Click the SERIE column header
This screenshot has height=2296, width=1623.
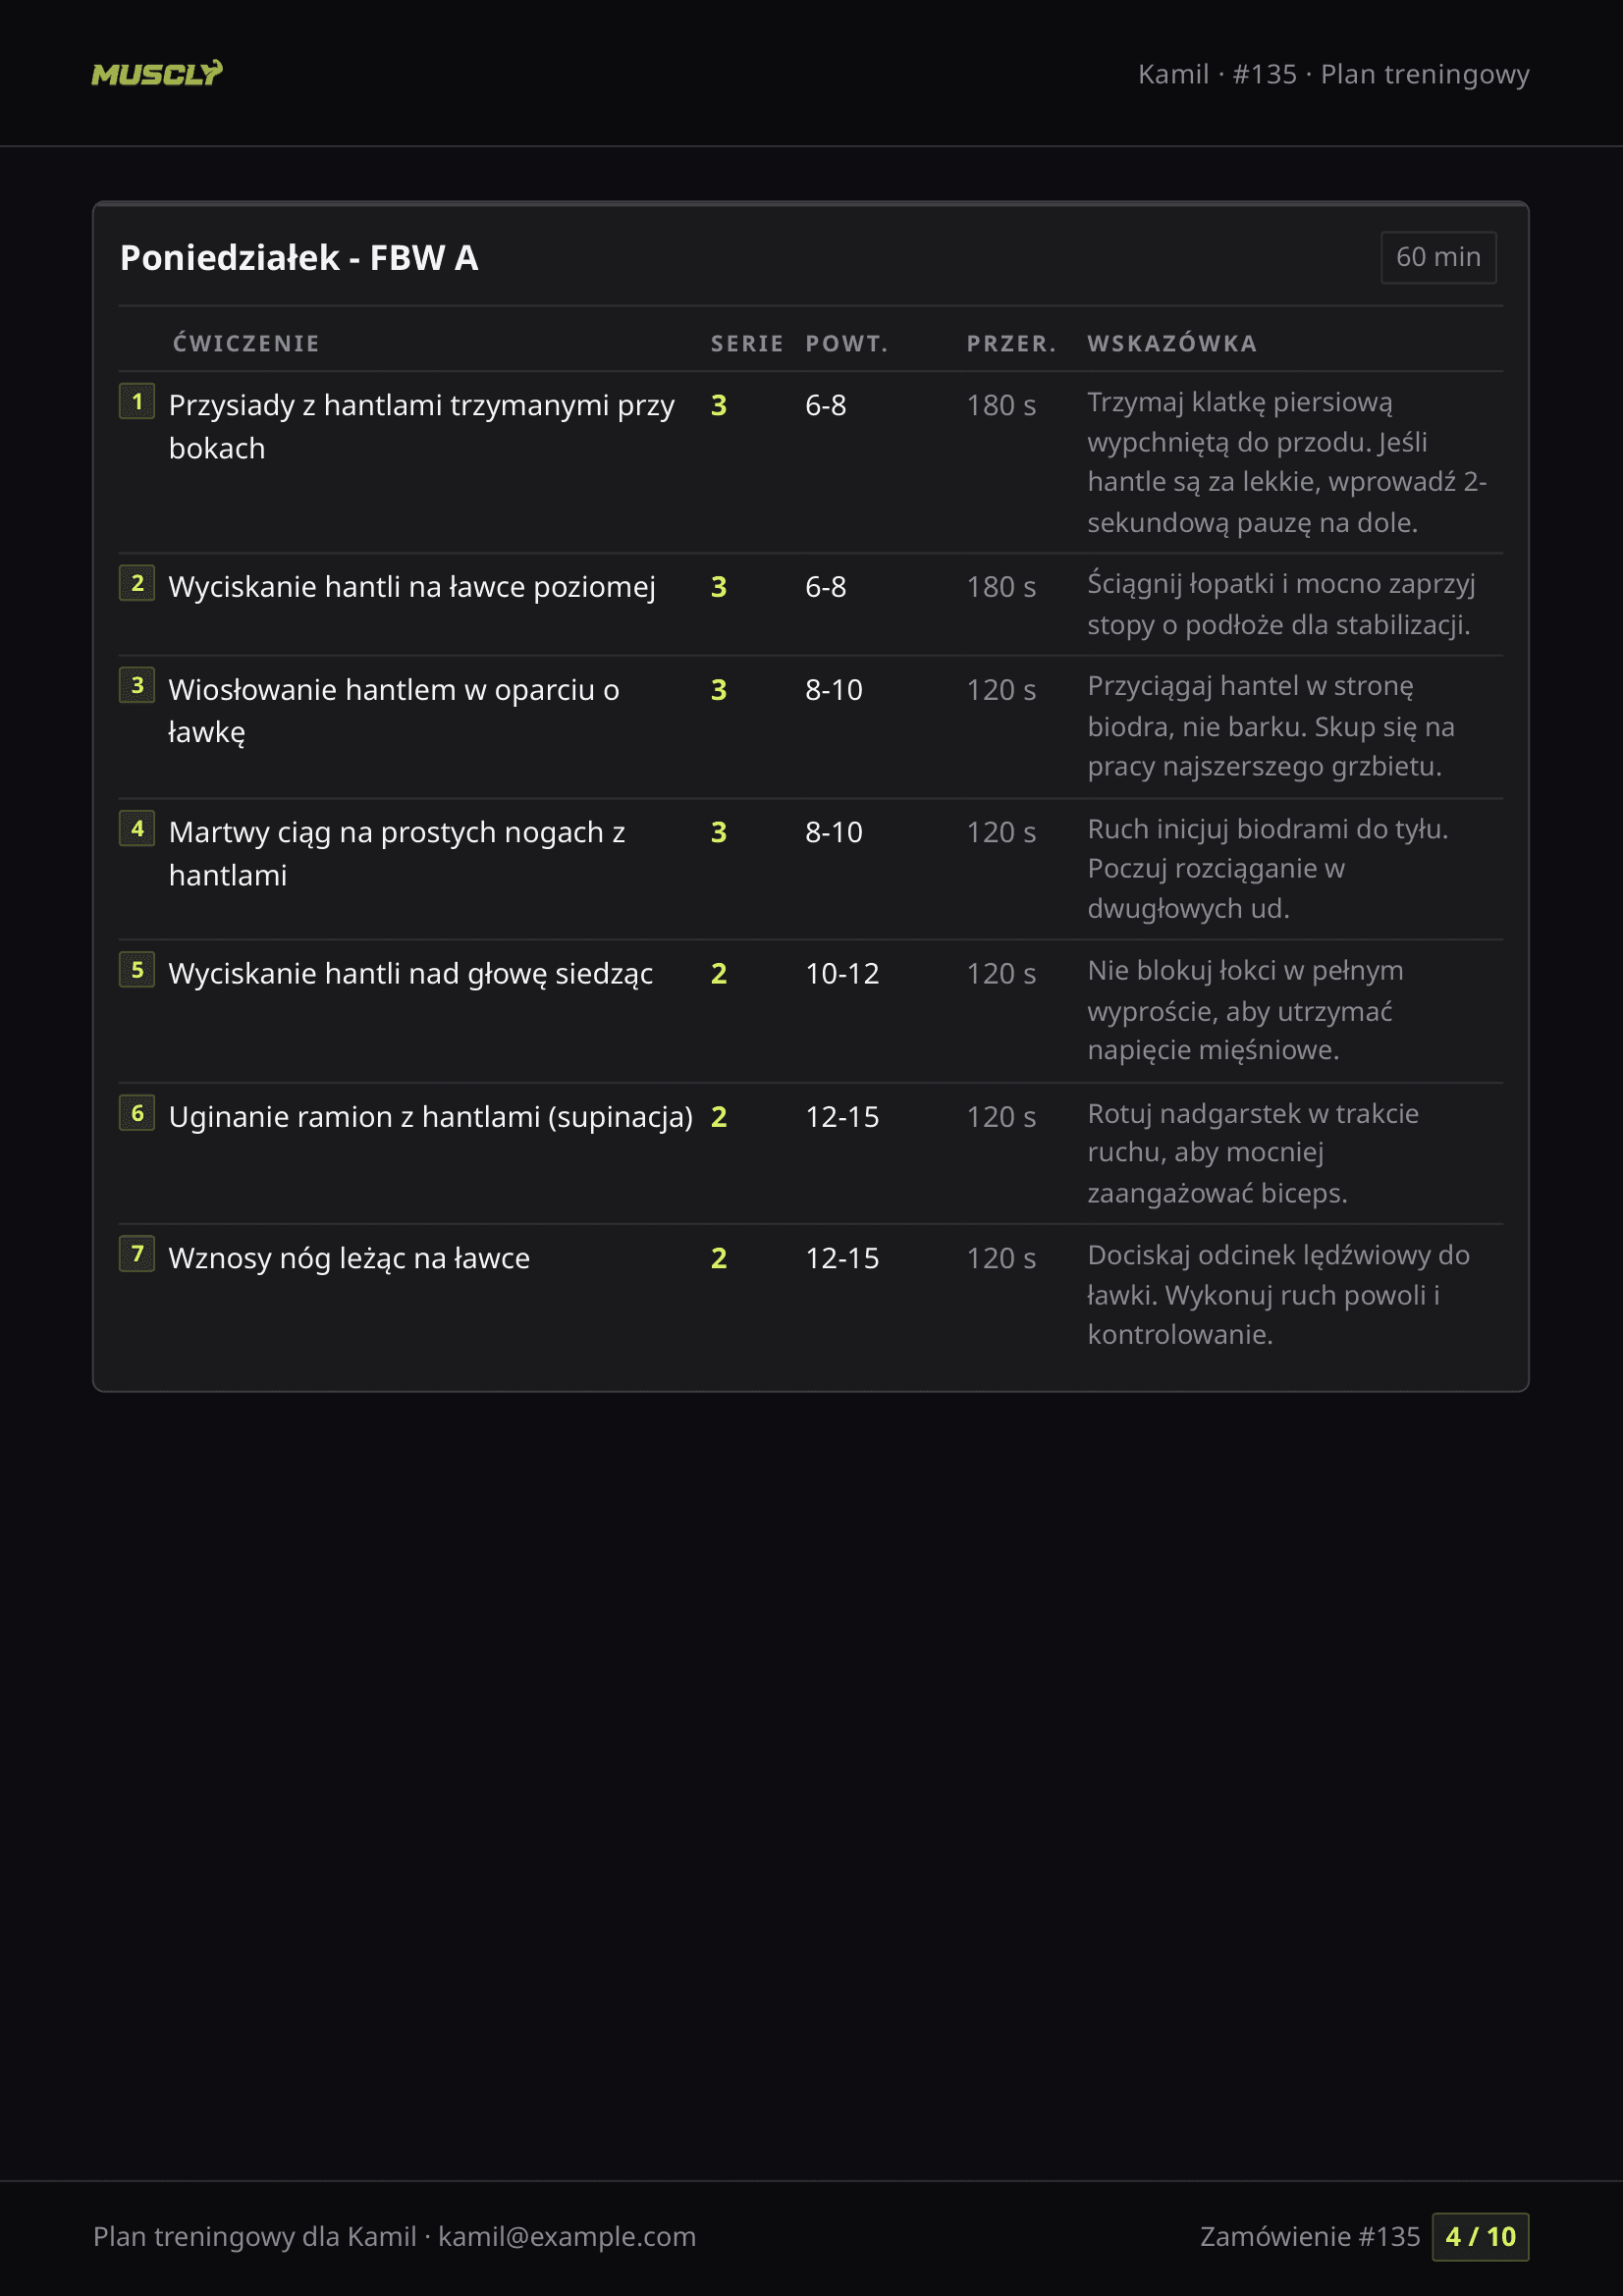(747, 344)
